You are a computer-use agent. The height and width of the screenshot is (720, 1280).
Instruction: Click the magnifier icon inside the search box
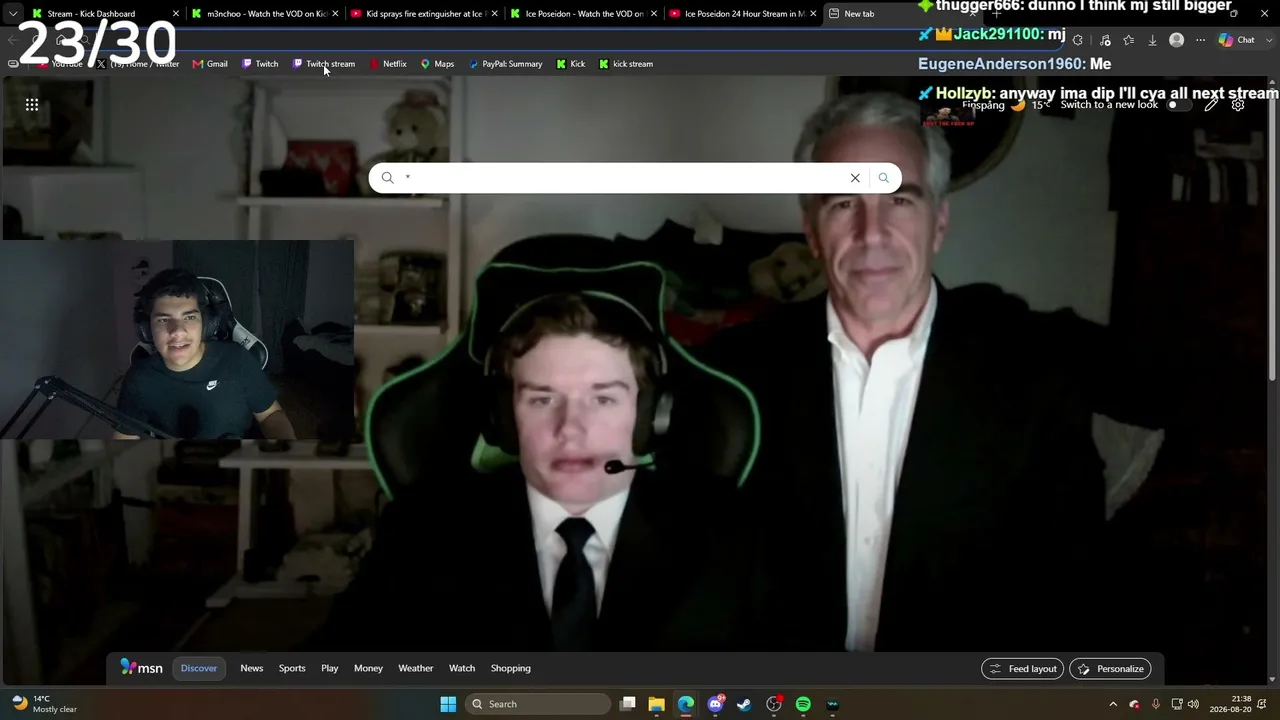pos(388,178)
